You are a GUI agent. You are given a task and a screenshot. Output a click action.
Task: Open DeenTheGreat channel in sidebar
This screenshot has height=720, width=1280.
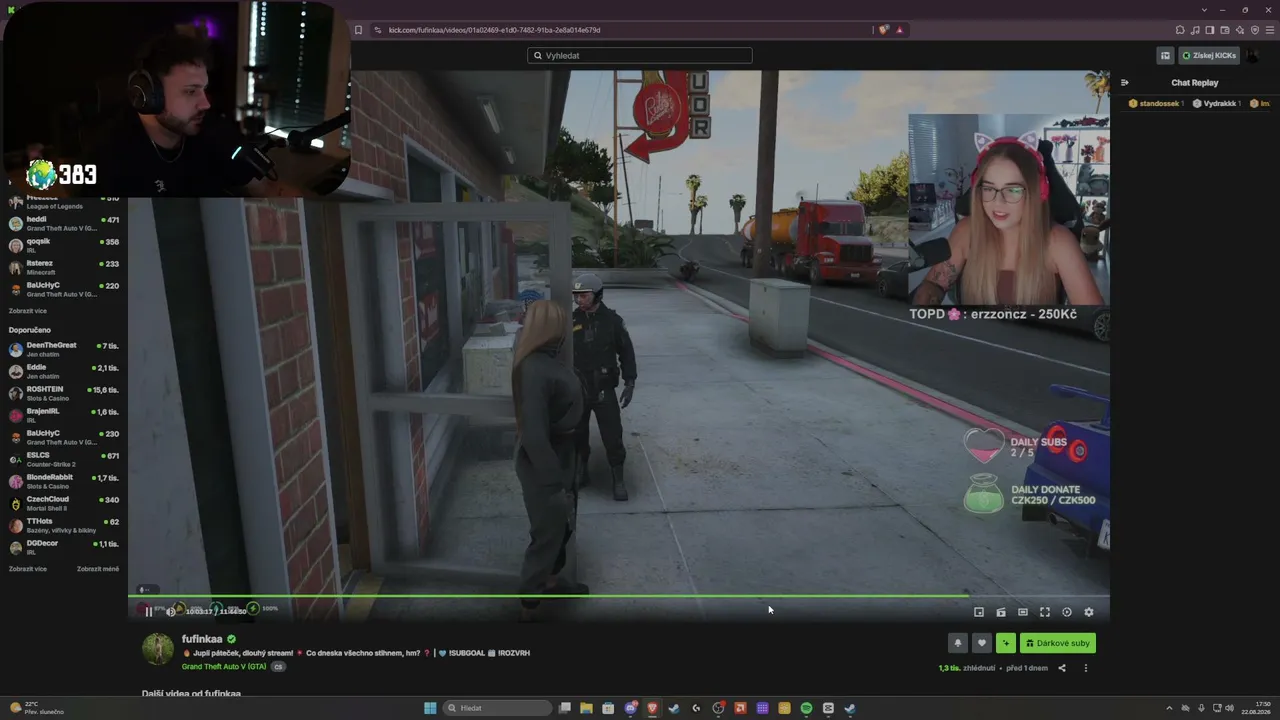click(x=64, y=349)
